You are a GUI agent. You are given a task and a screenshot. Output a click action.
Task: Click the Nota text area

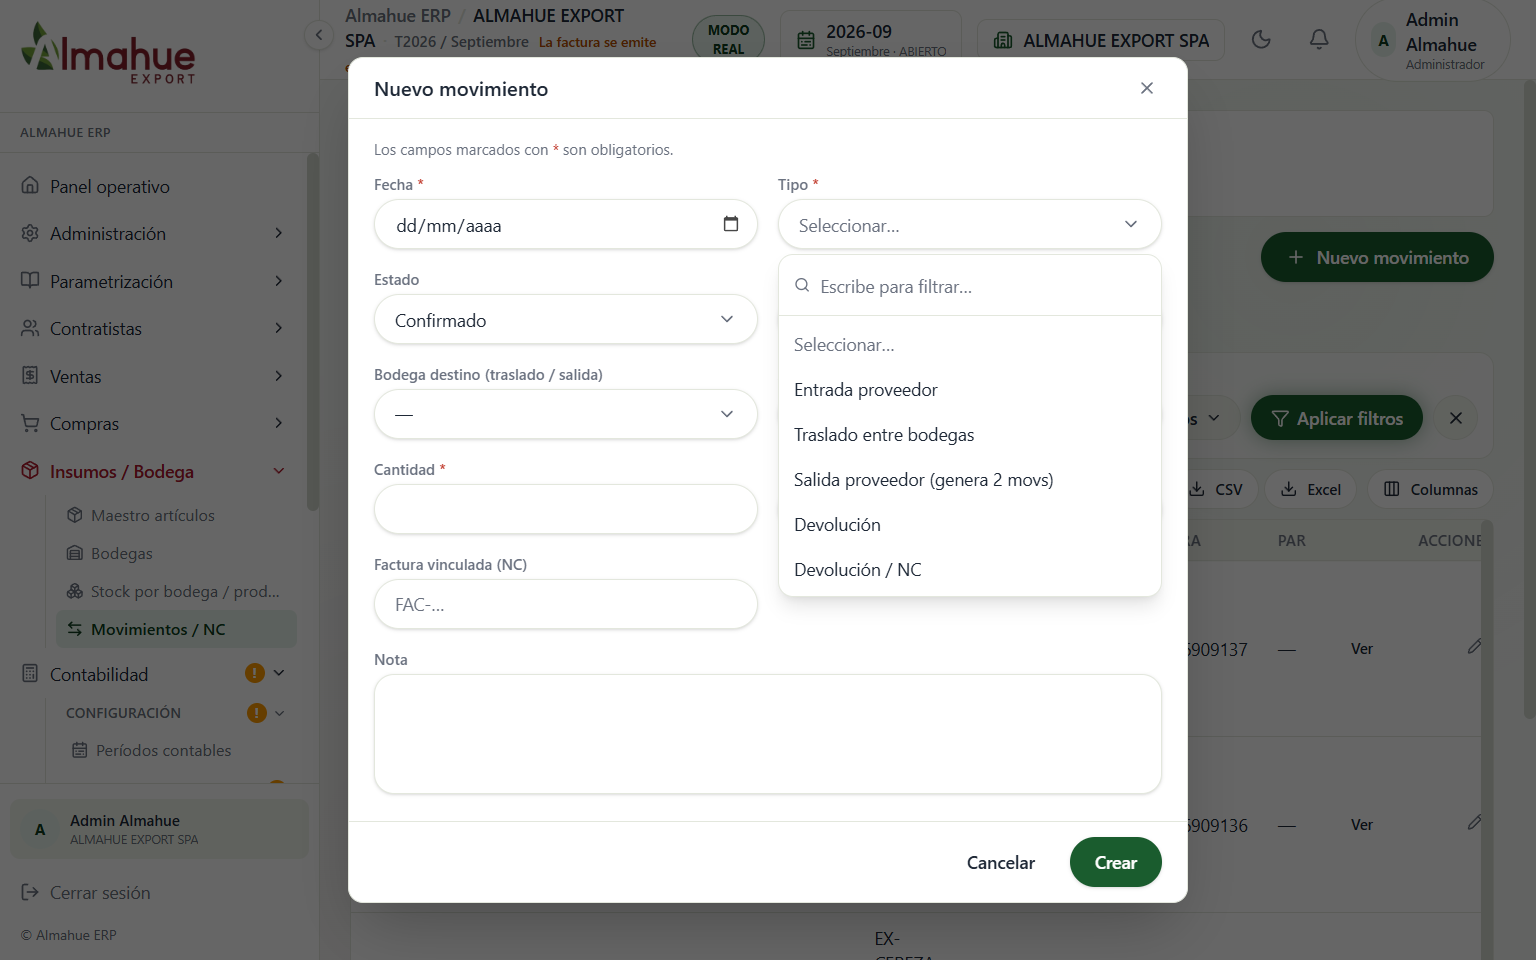click(767, 734)
